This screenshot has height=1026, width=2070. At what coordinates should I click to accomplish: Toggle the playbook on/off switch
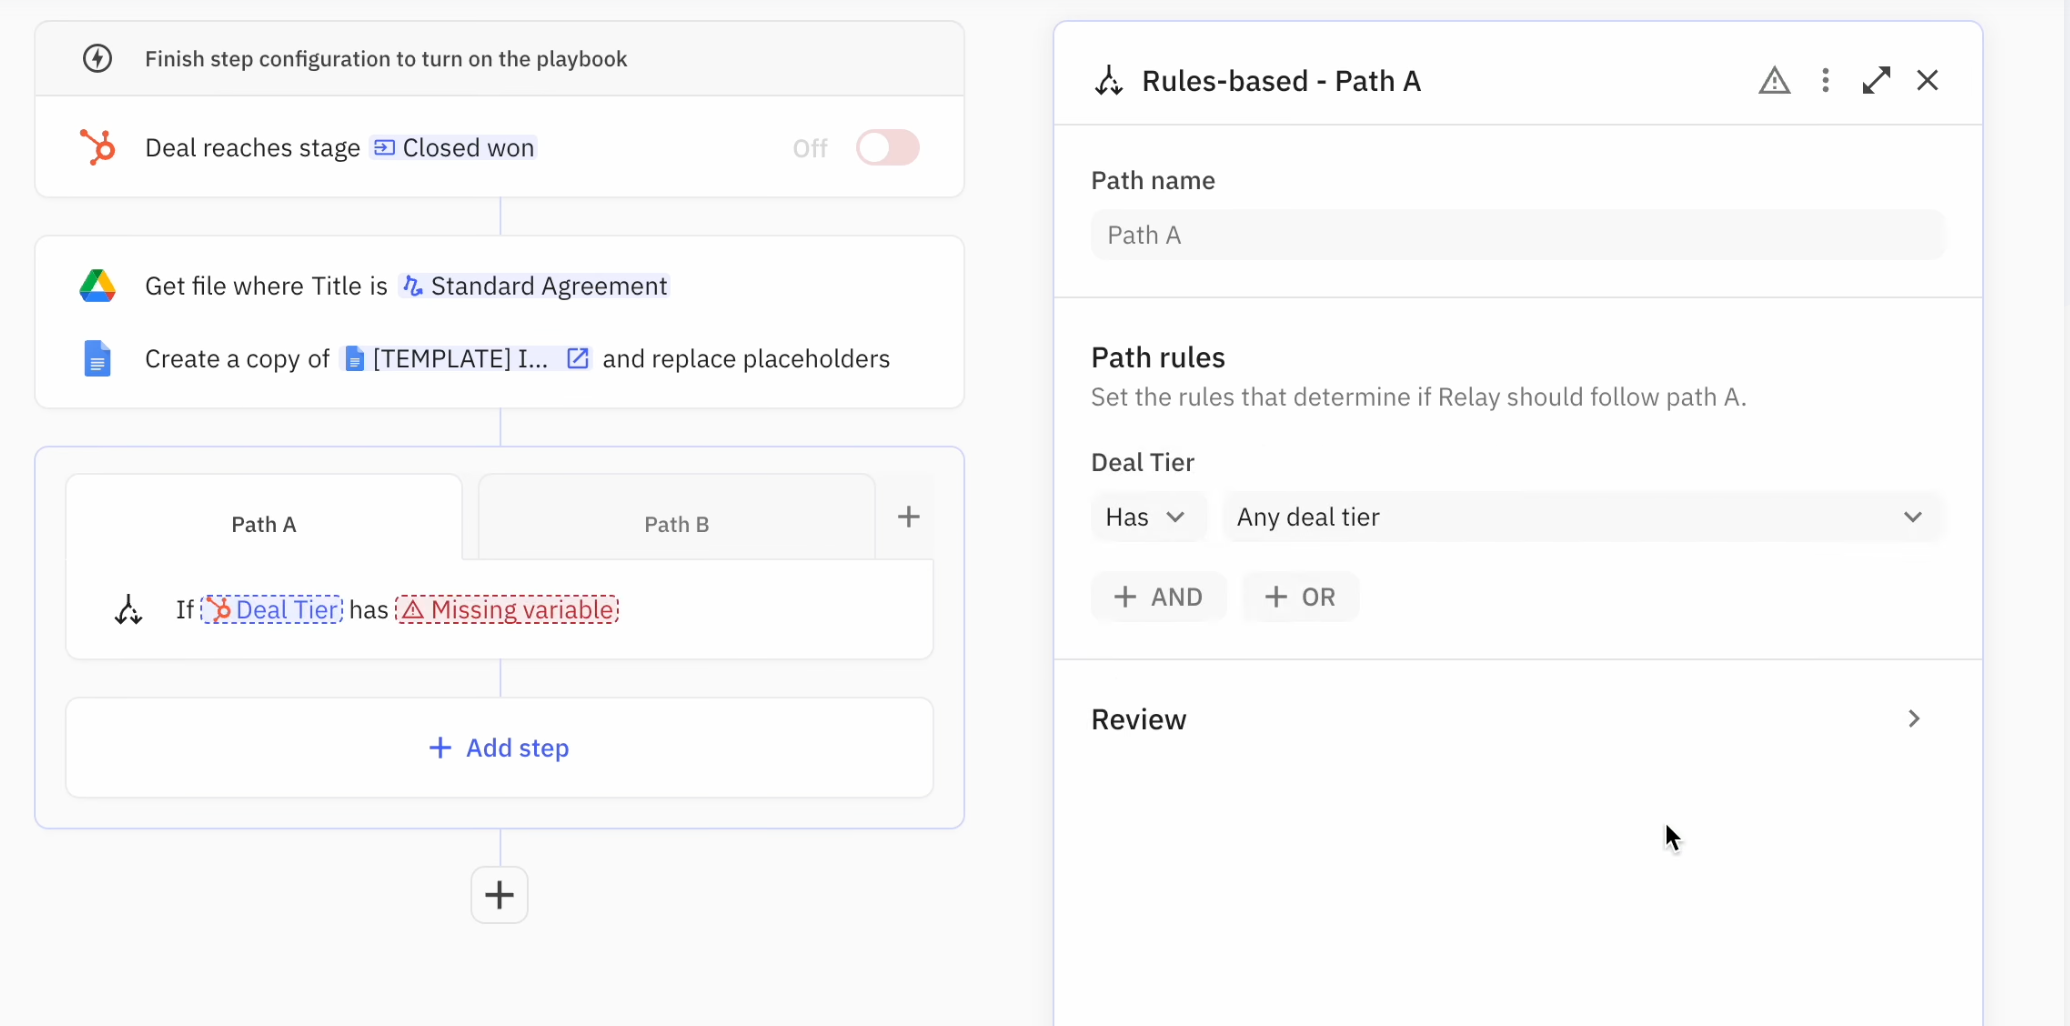coord(887,148)
